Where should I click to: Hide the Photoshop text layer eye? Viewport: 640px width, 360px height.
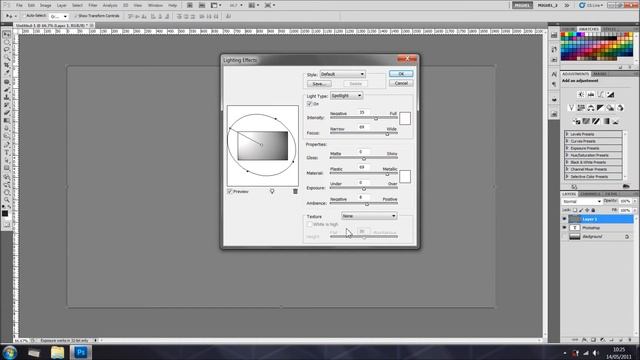pos(564,228)
